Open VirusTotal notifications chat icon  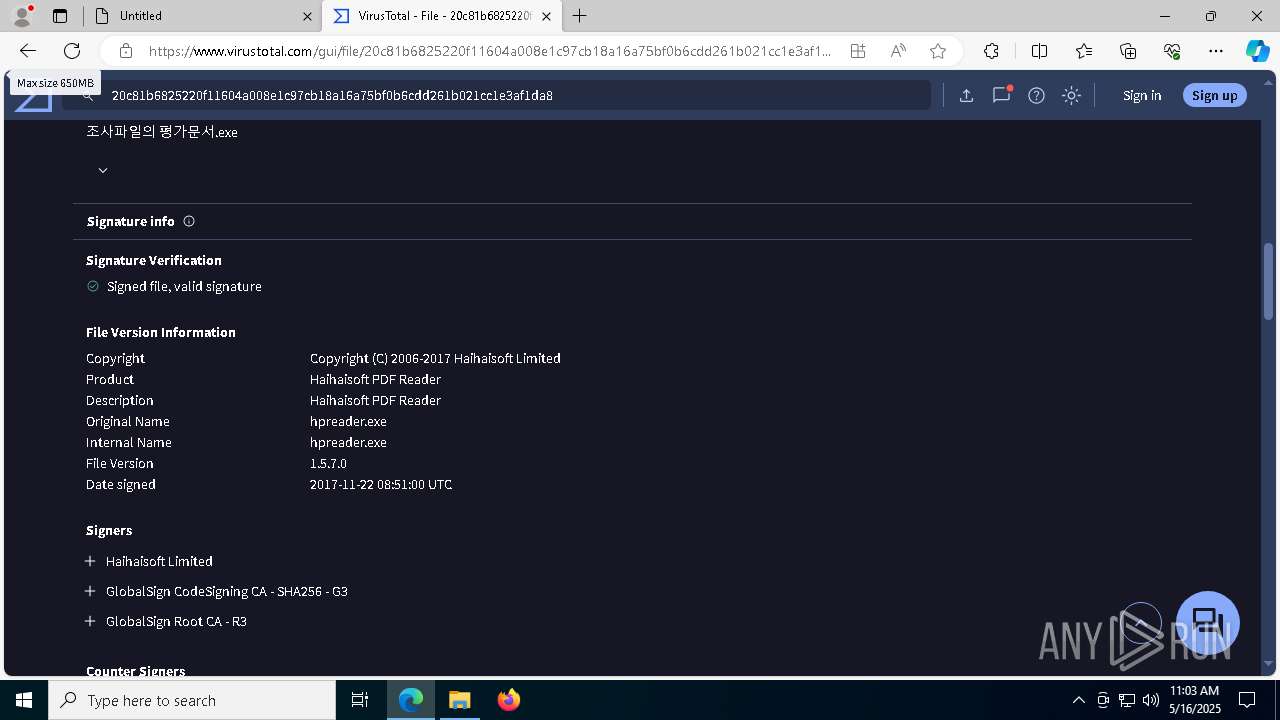(x=1001, y=95)
